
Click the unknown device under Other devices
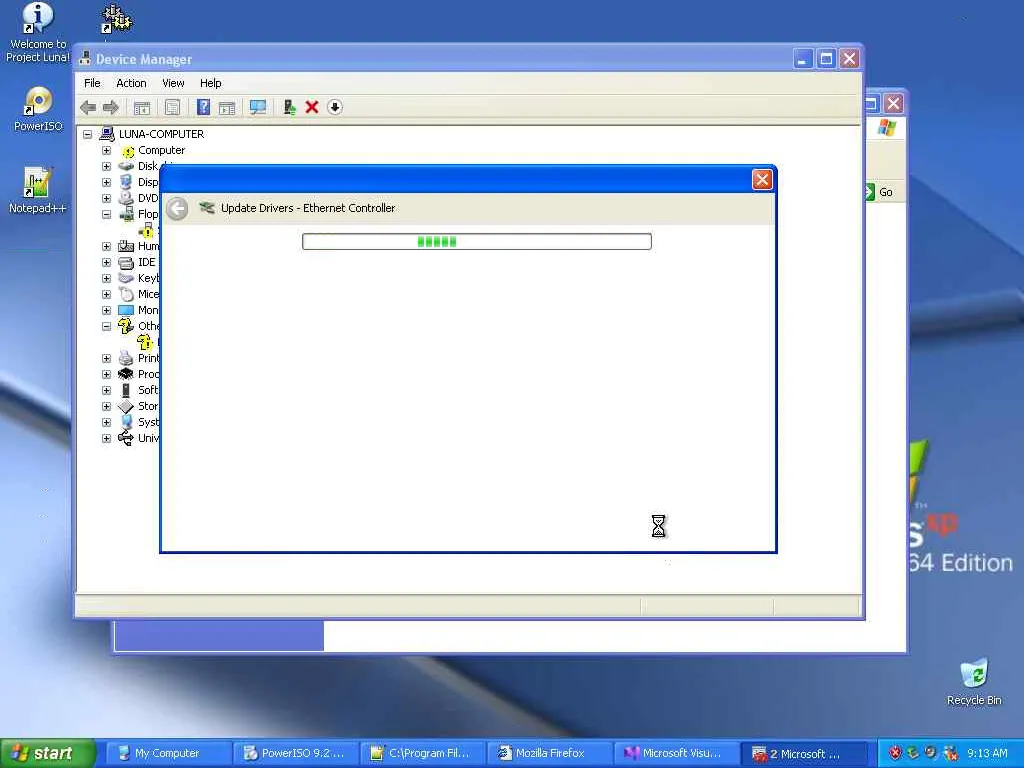(x=145, y=342)
